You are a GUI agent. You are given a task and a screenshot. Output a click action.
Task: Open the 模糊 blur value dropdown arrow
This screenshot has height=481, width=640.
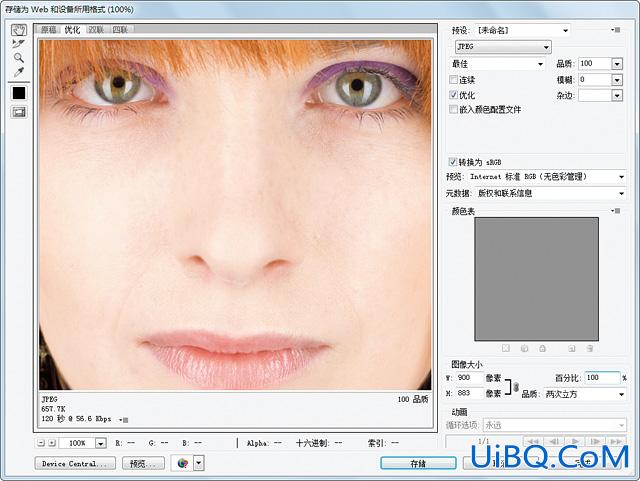pos(617,80)
